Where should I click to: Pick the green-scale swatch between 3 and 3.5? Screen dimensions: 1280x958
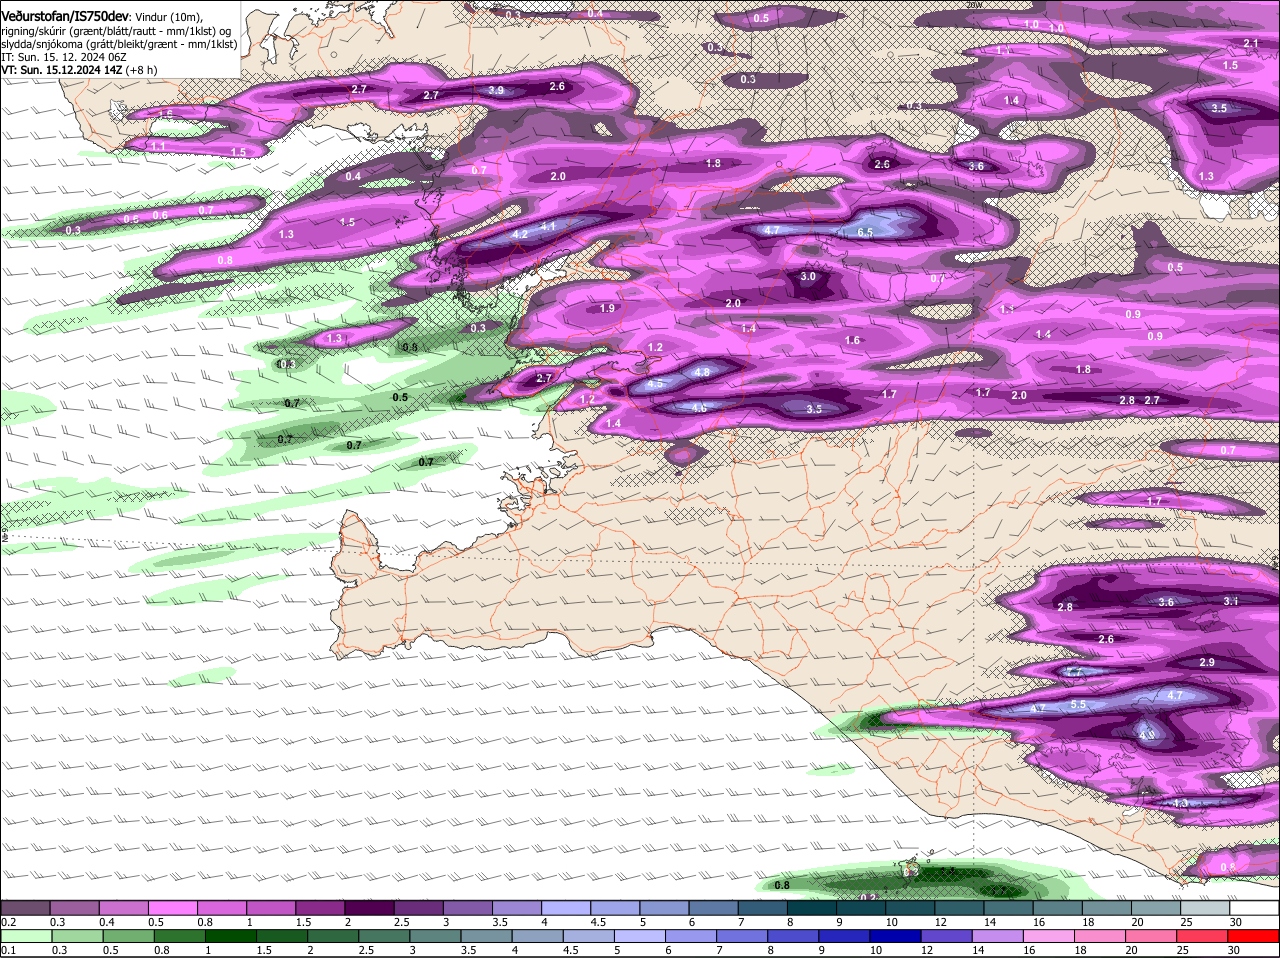point(438,937)
